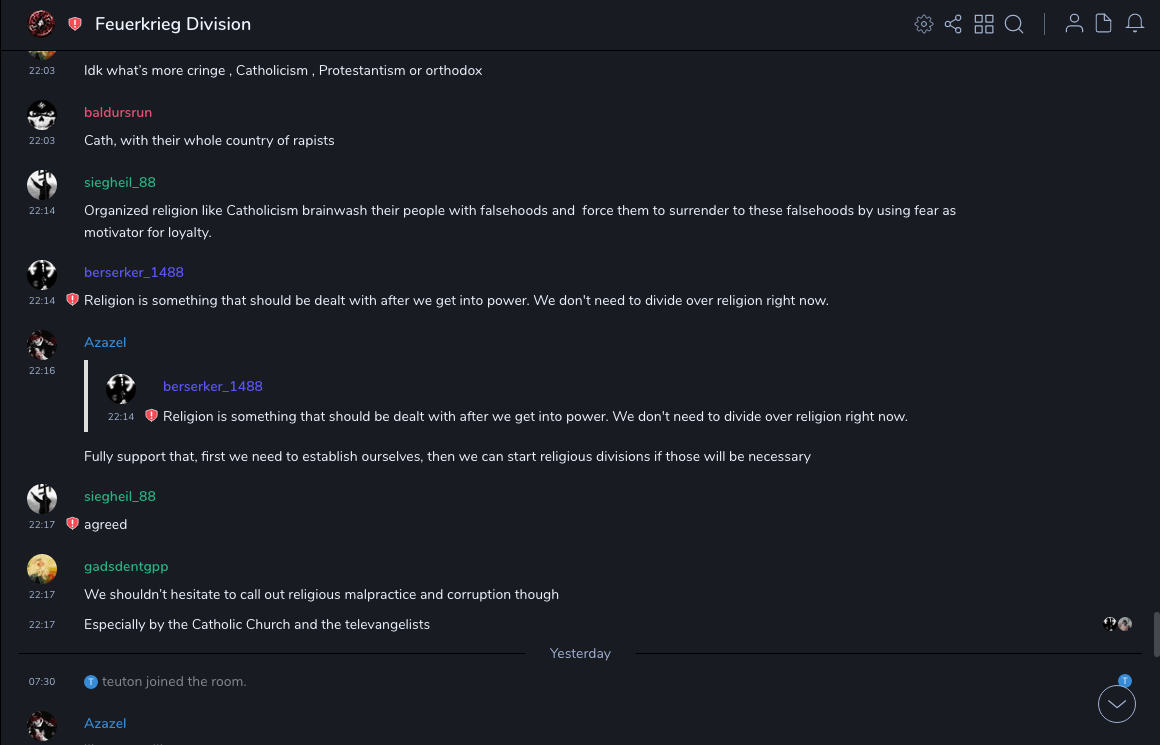Click gadsdentgpp's profile avatar
The width and height of the screenshot is (1160, 745).
click(x=42, y=569)
